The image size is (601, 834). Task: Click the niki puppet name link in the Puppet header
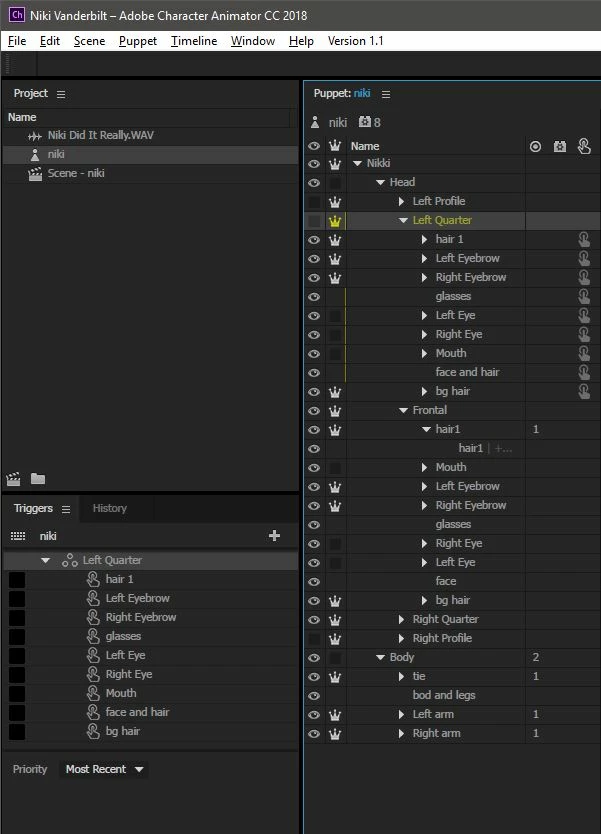point(362,93)
